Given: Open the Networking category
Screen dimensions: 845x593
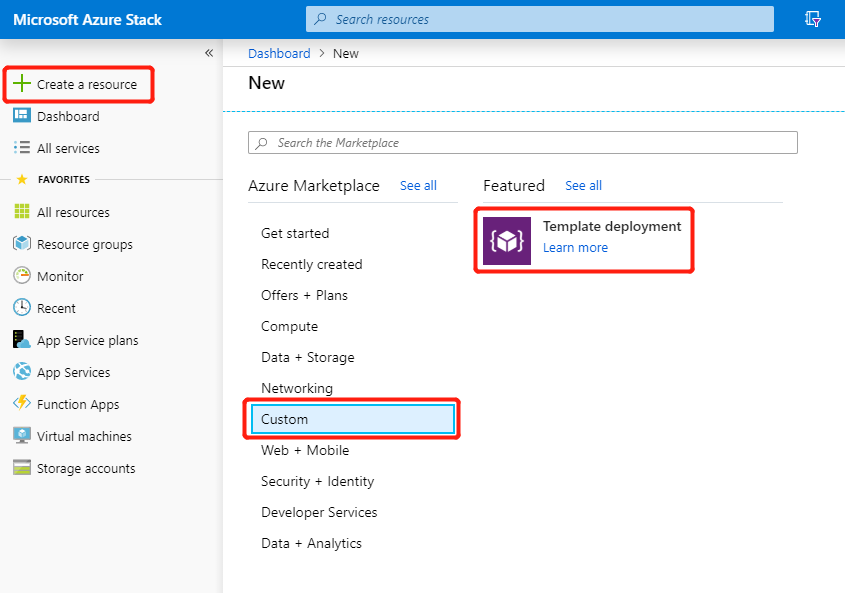Looking at the screenshot, I should (x=289, y=388).
